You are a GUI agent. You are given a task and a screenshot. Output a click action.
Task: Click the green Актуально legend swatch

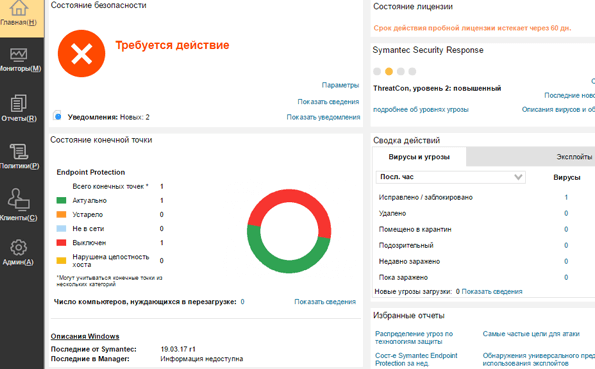[61, 200]
